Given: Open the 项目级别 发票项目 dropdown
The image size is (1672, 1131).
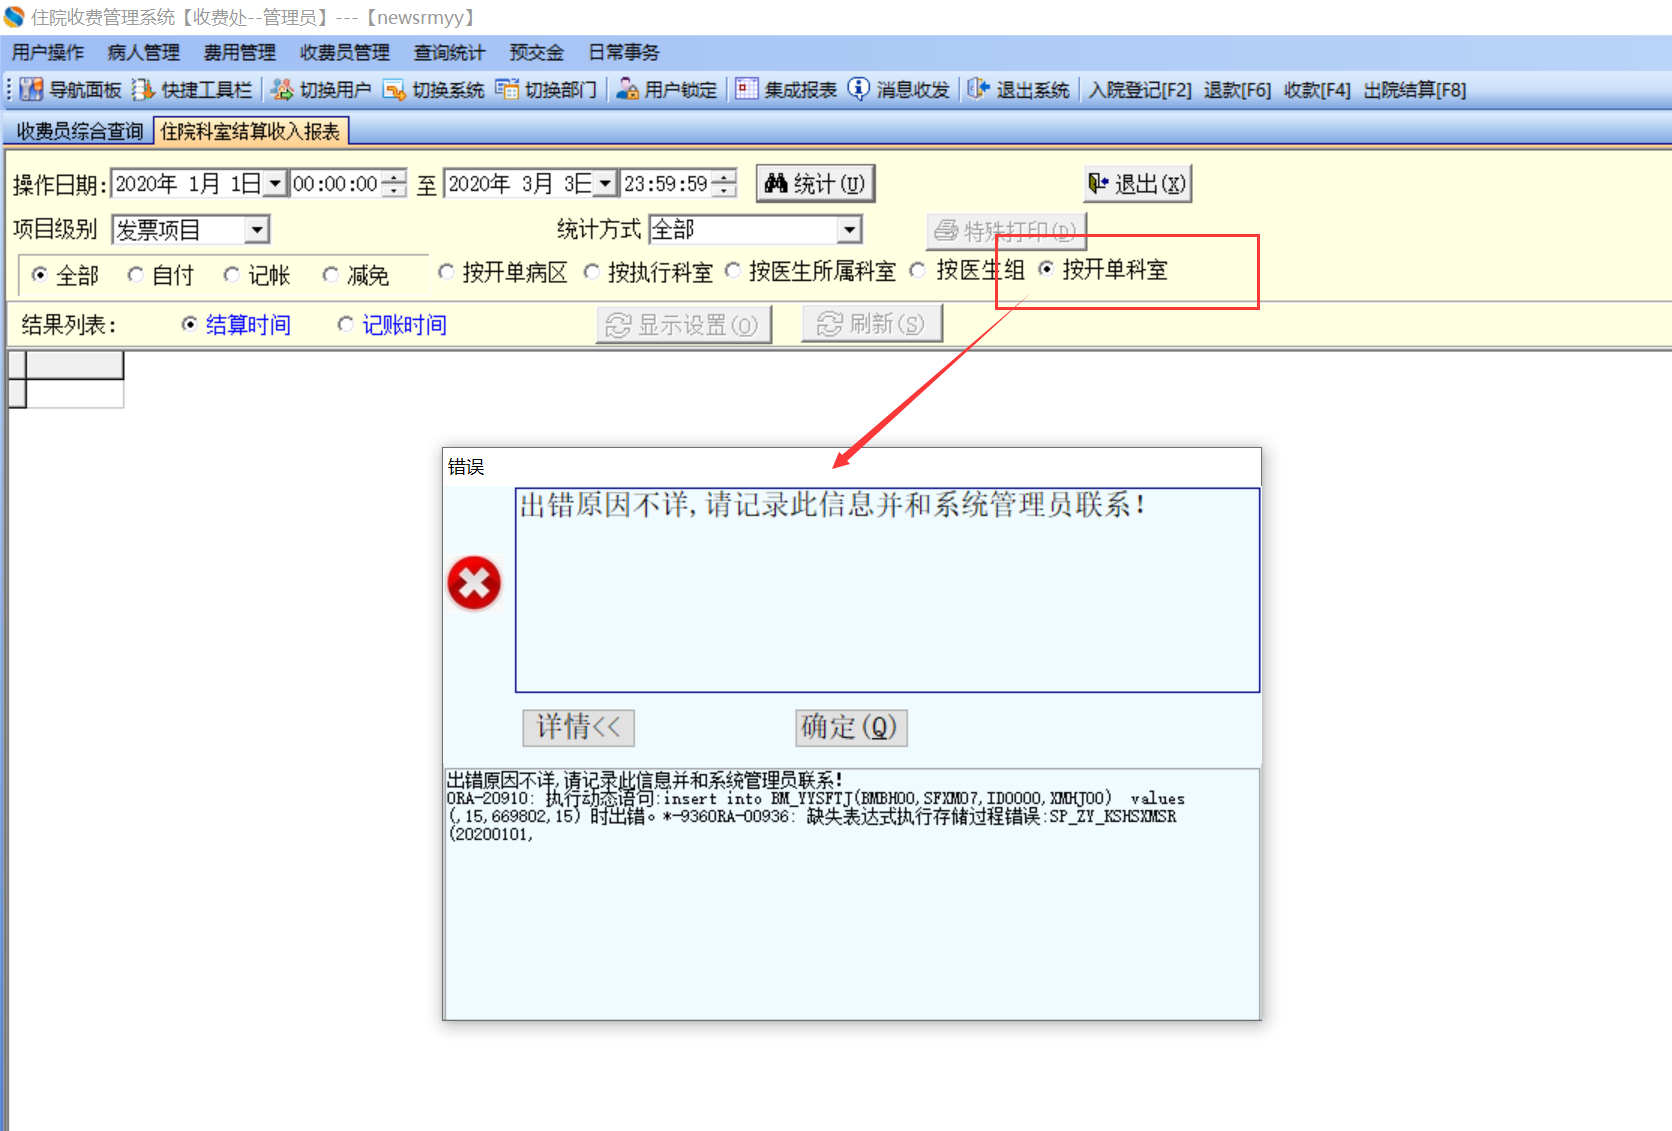Looking at the screenshot, I should coord(257,230).
